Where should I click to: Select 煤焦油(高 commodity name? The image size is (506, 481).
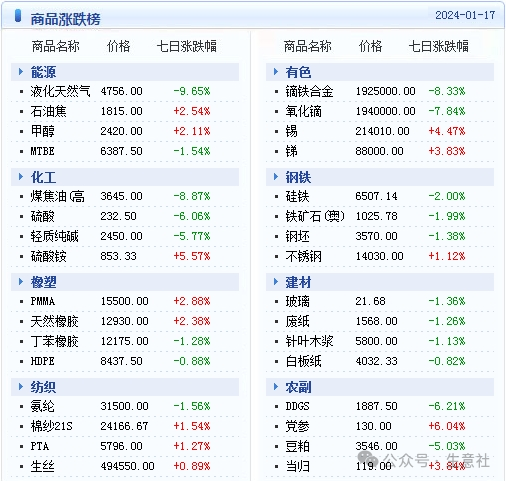(57, 196)
